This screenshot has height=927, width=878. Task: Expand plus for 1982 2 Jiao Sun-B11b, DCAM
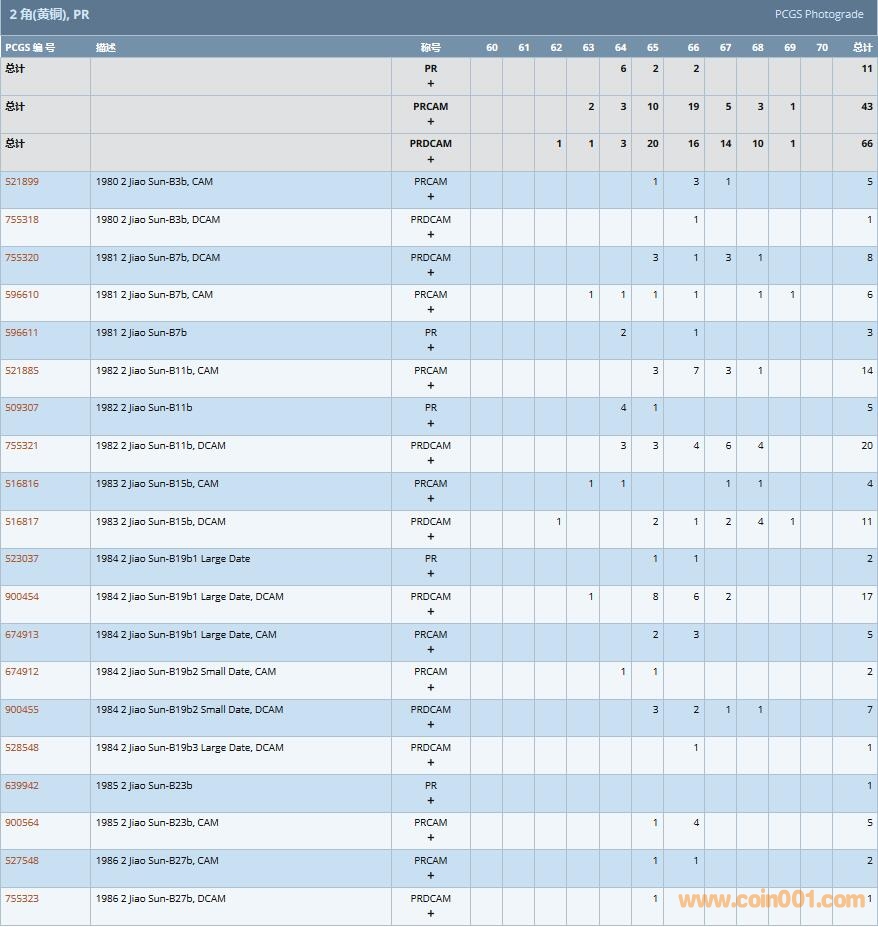pos(431,461)
